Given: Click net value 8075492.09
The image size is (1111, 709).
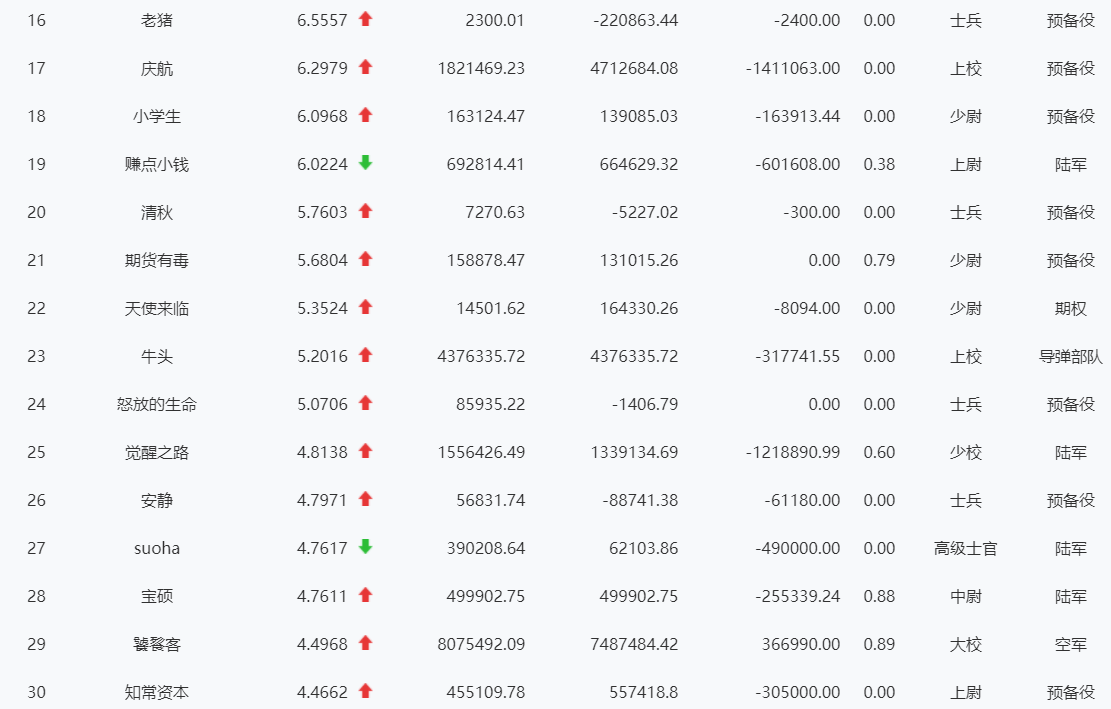Looking at the screenshot, I should [481, 645].
